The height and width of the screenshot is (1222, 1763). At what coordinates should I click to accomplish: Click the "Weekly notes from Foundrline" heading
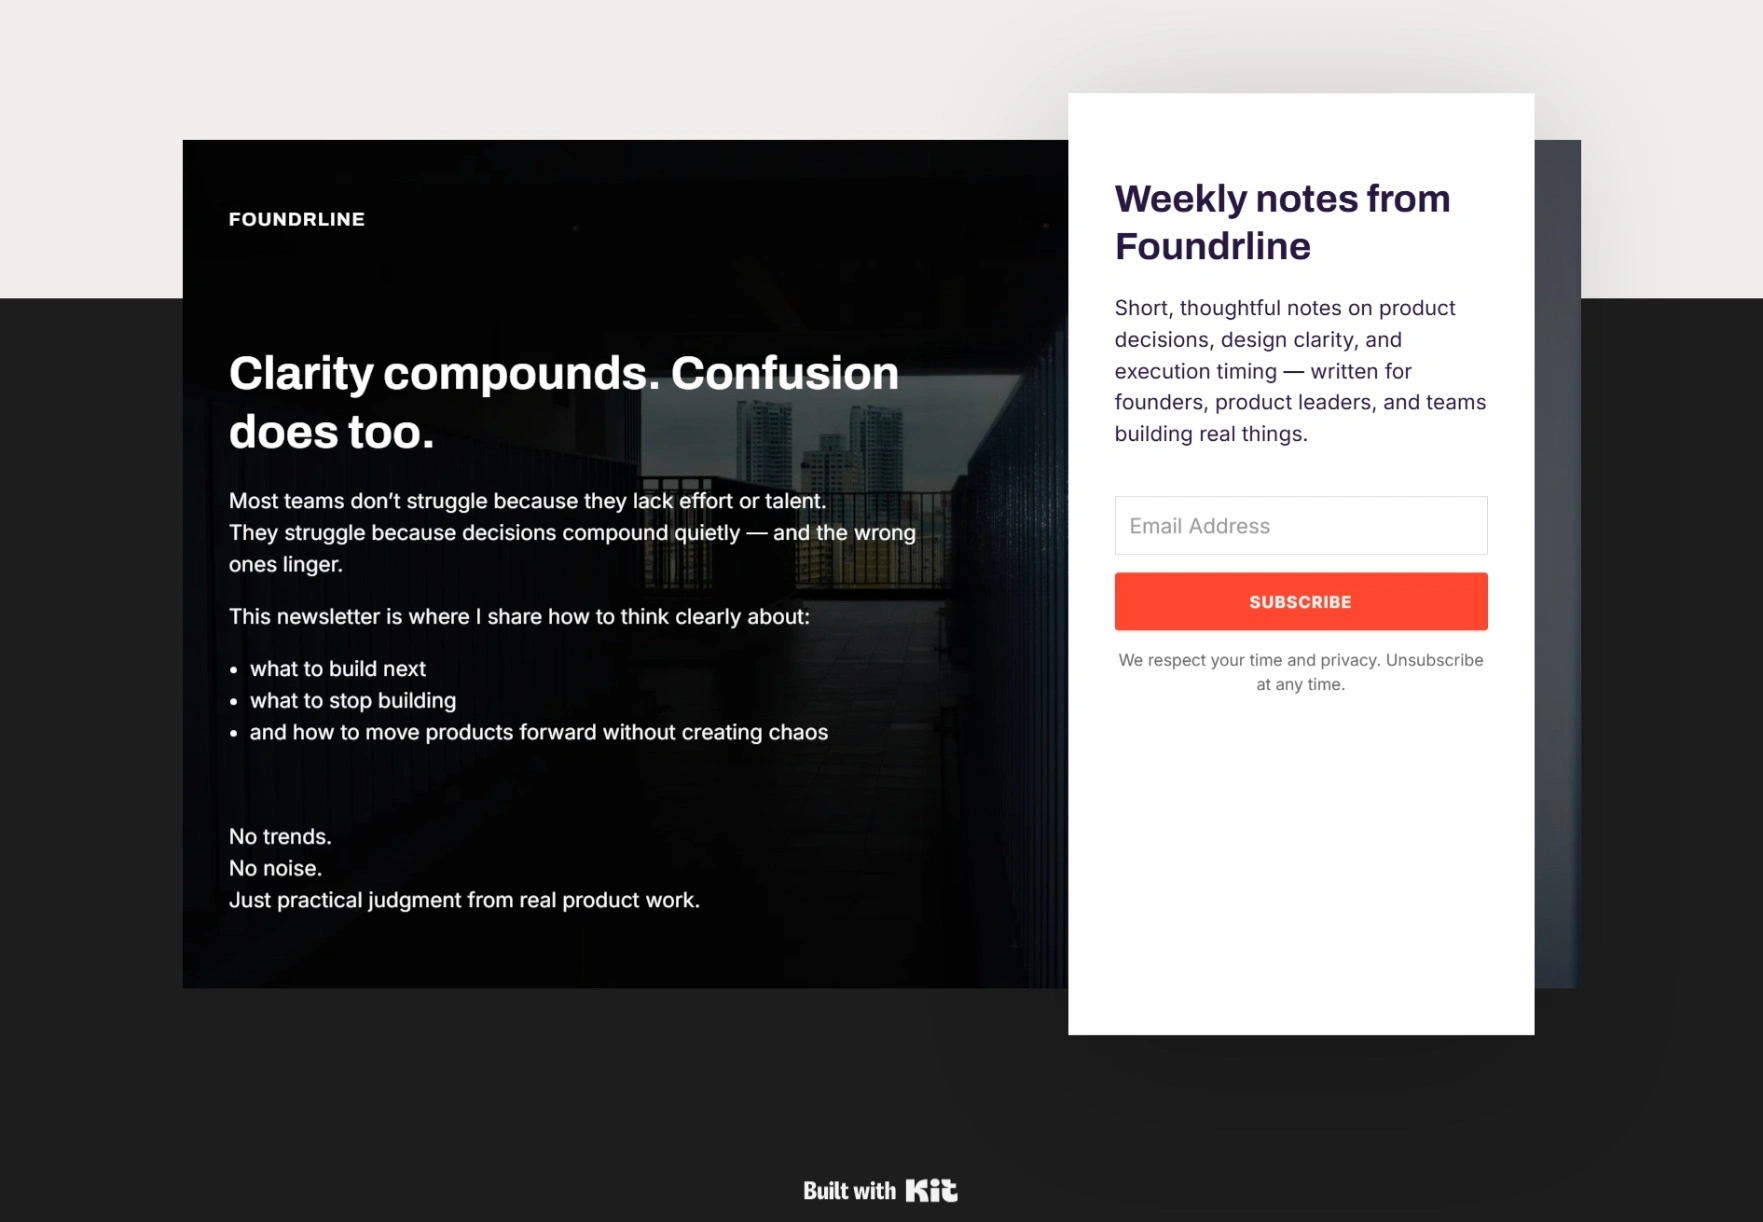[x=1282, y=222]
